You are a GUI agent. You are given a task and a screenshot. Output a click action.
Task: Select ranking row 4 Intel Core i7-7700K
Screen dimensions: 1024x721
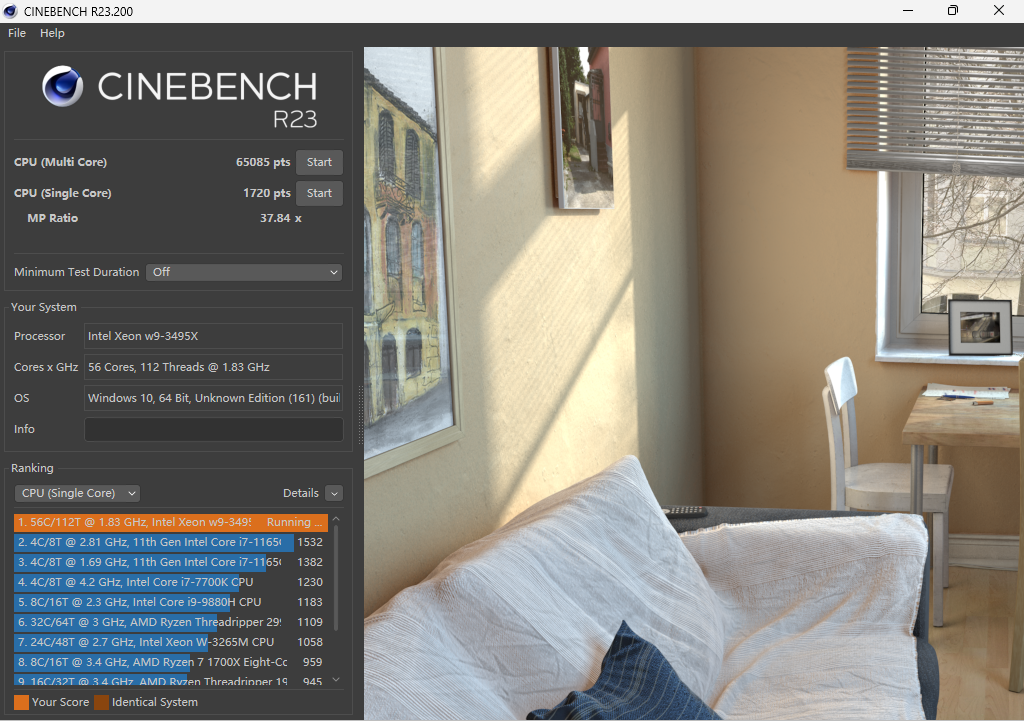click(171, 582)
